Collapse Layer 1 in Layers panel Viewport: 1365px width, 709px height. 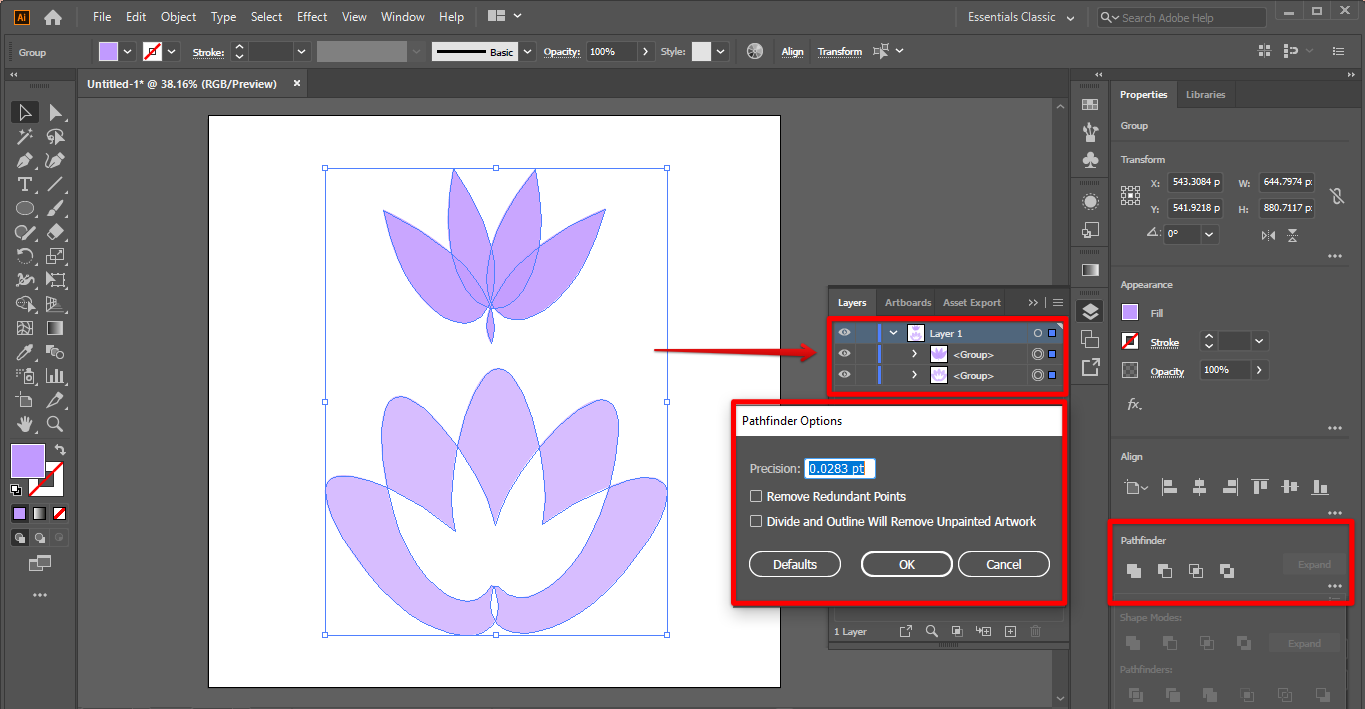(x=893, y=333)
